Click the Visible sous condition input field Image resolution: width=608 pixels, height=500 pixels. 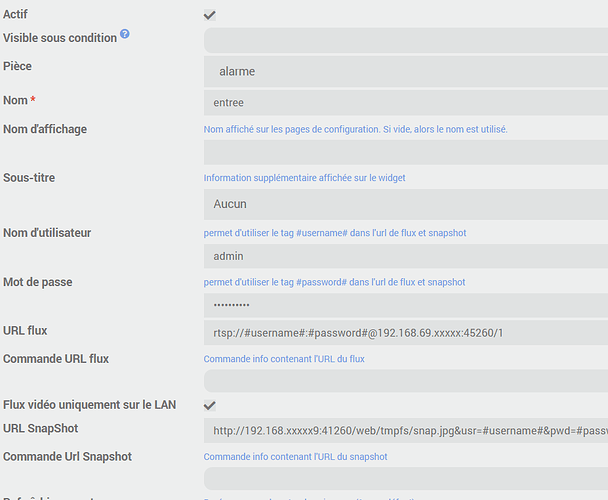click(405, 41)
